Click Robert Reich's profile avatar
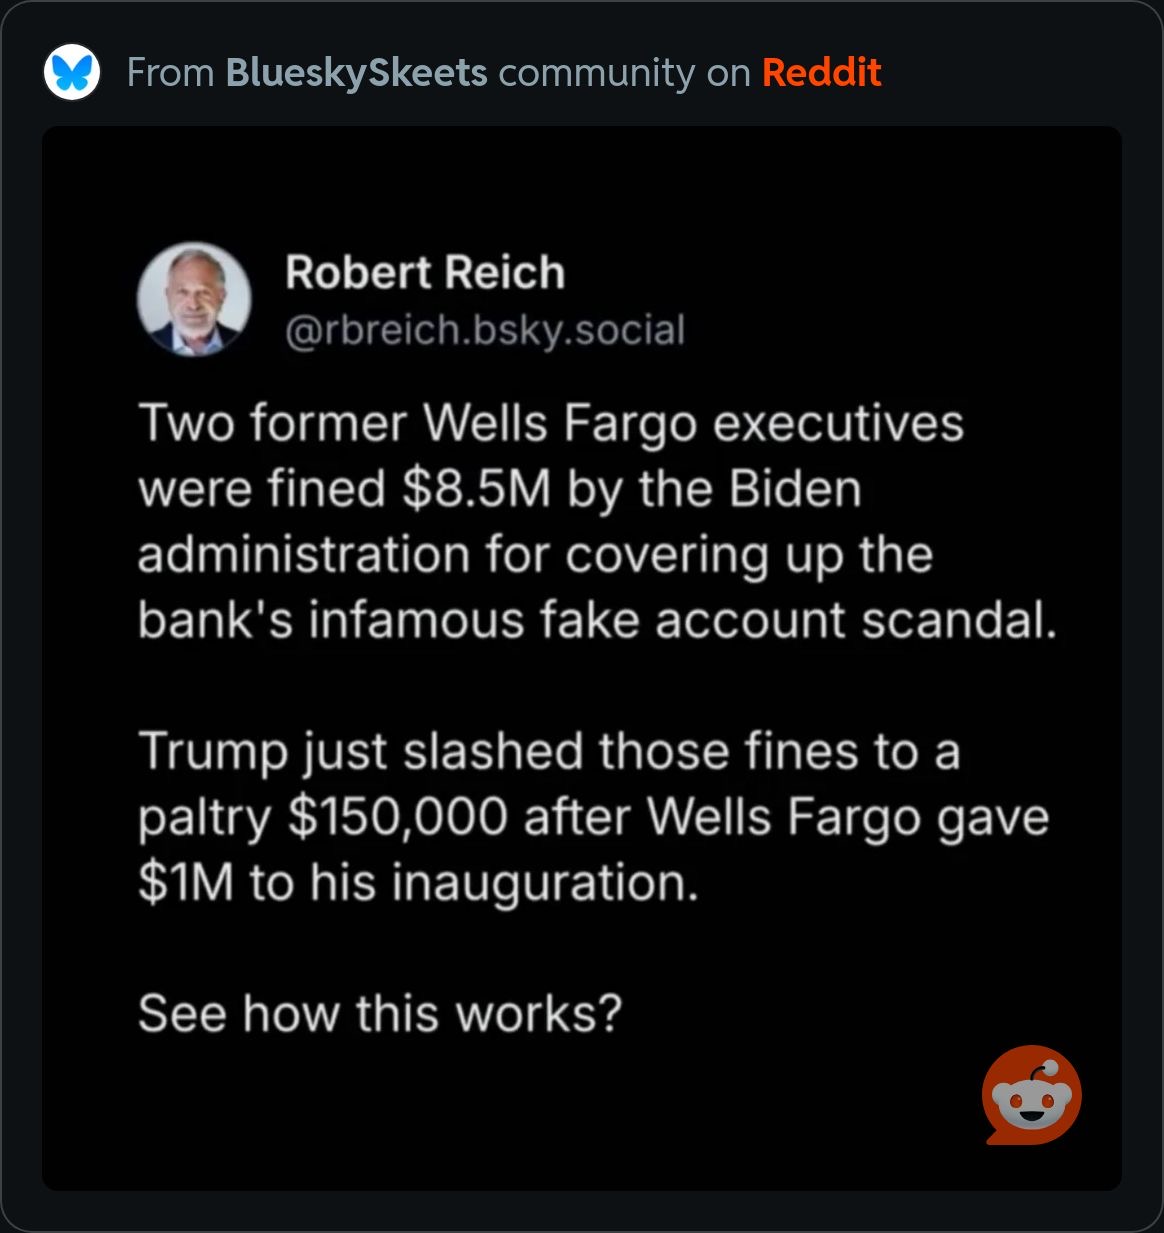The image size is (1164, 1233). 193,299
